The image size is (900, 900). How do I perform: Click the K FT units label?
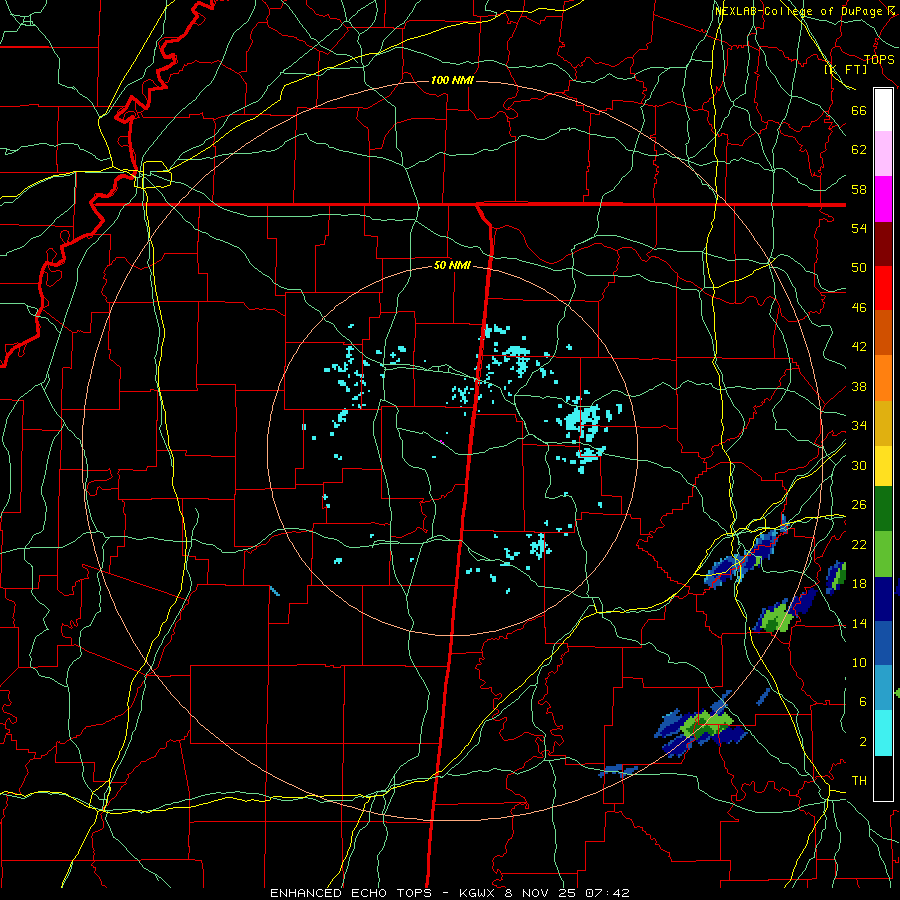click(x=846, y=70)
